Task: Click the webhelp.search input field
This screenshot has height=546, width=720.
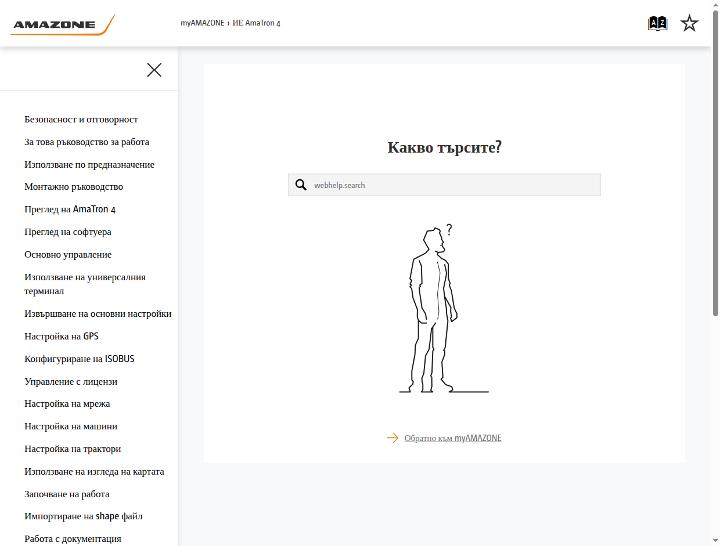Action: click(x=444, y=185)
